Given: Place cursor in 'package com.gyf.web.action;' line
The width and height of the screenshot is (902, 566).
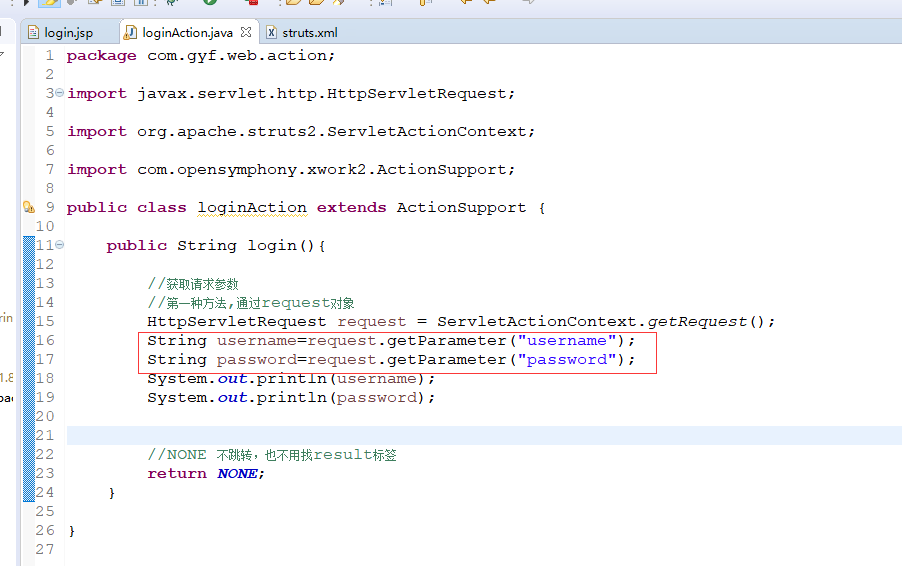Looking at the screenshot, I should coord(200,56).
